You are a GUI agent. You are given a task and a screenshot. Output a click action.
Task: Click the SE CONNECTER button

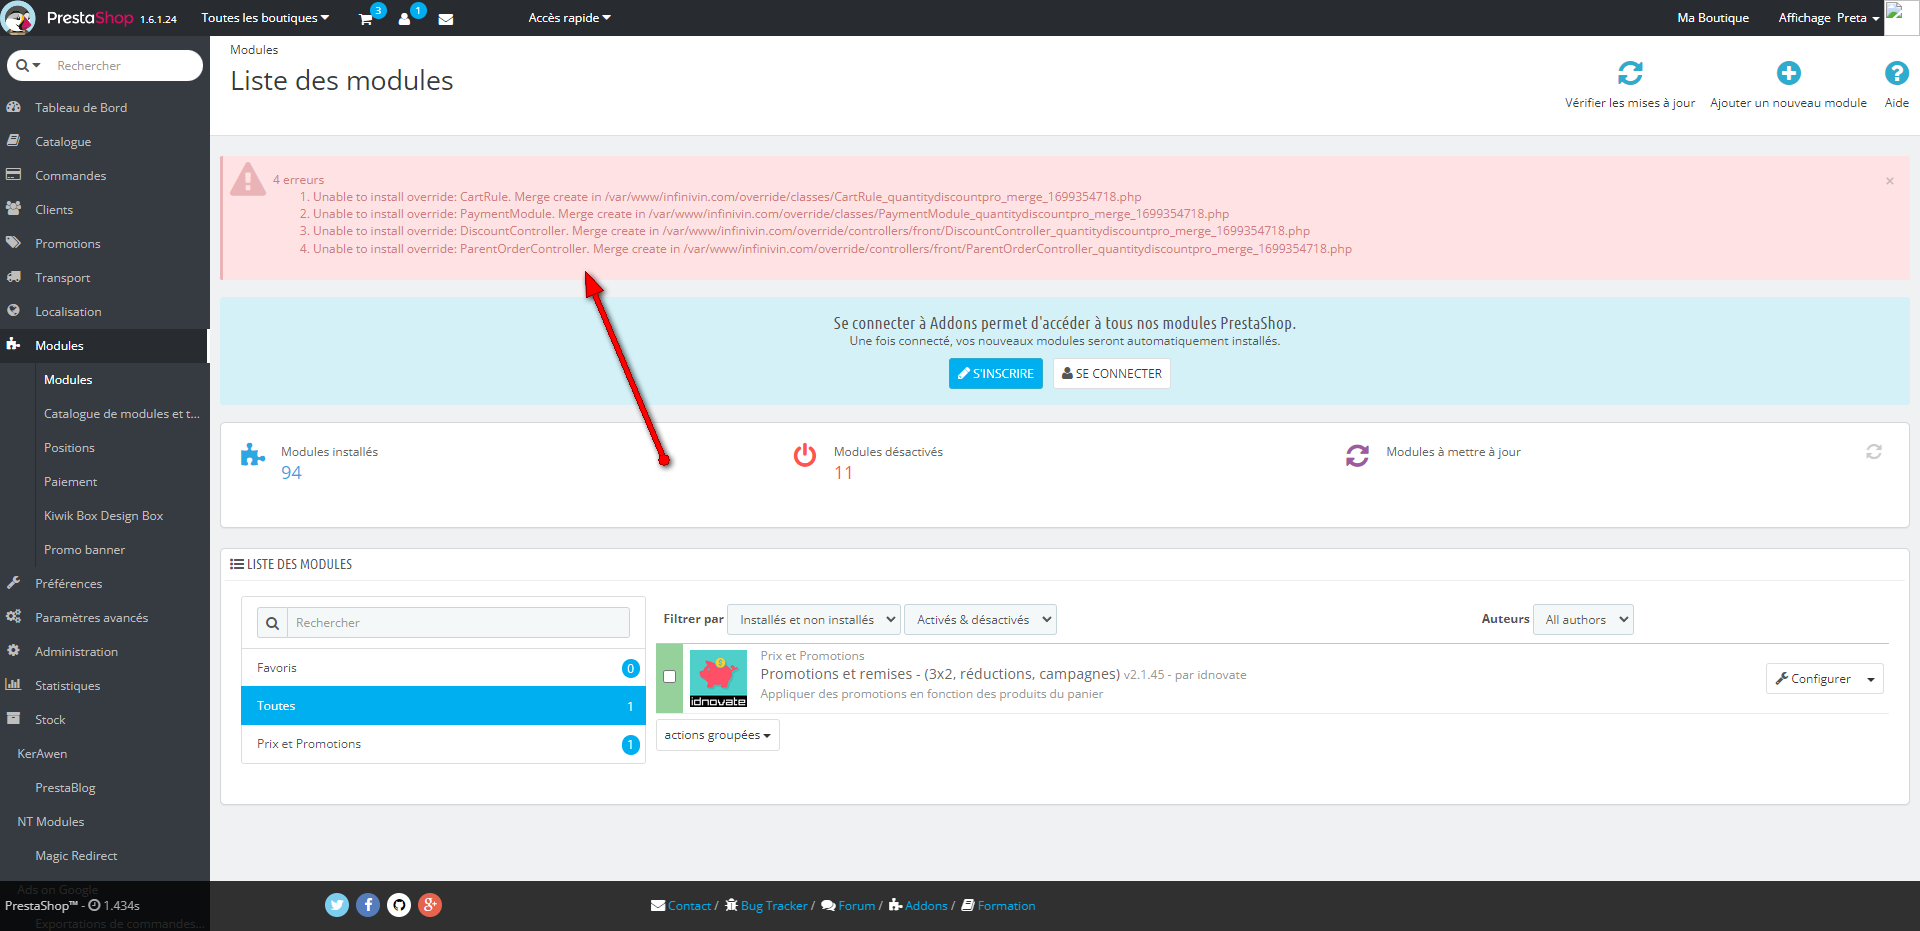pos(1112,374)
